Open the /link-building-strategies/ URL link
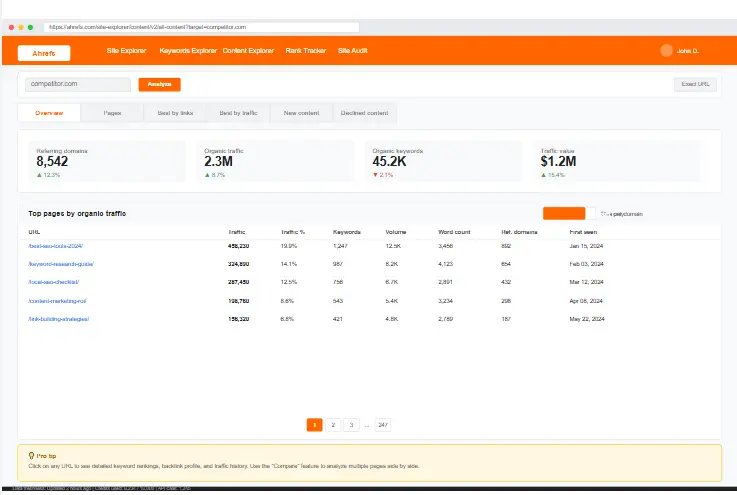The height and width of the screenshot is (495, 737). (58, 319)
